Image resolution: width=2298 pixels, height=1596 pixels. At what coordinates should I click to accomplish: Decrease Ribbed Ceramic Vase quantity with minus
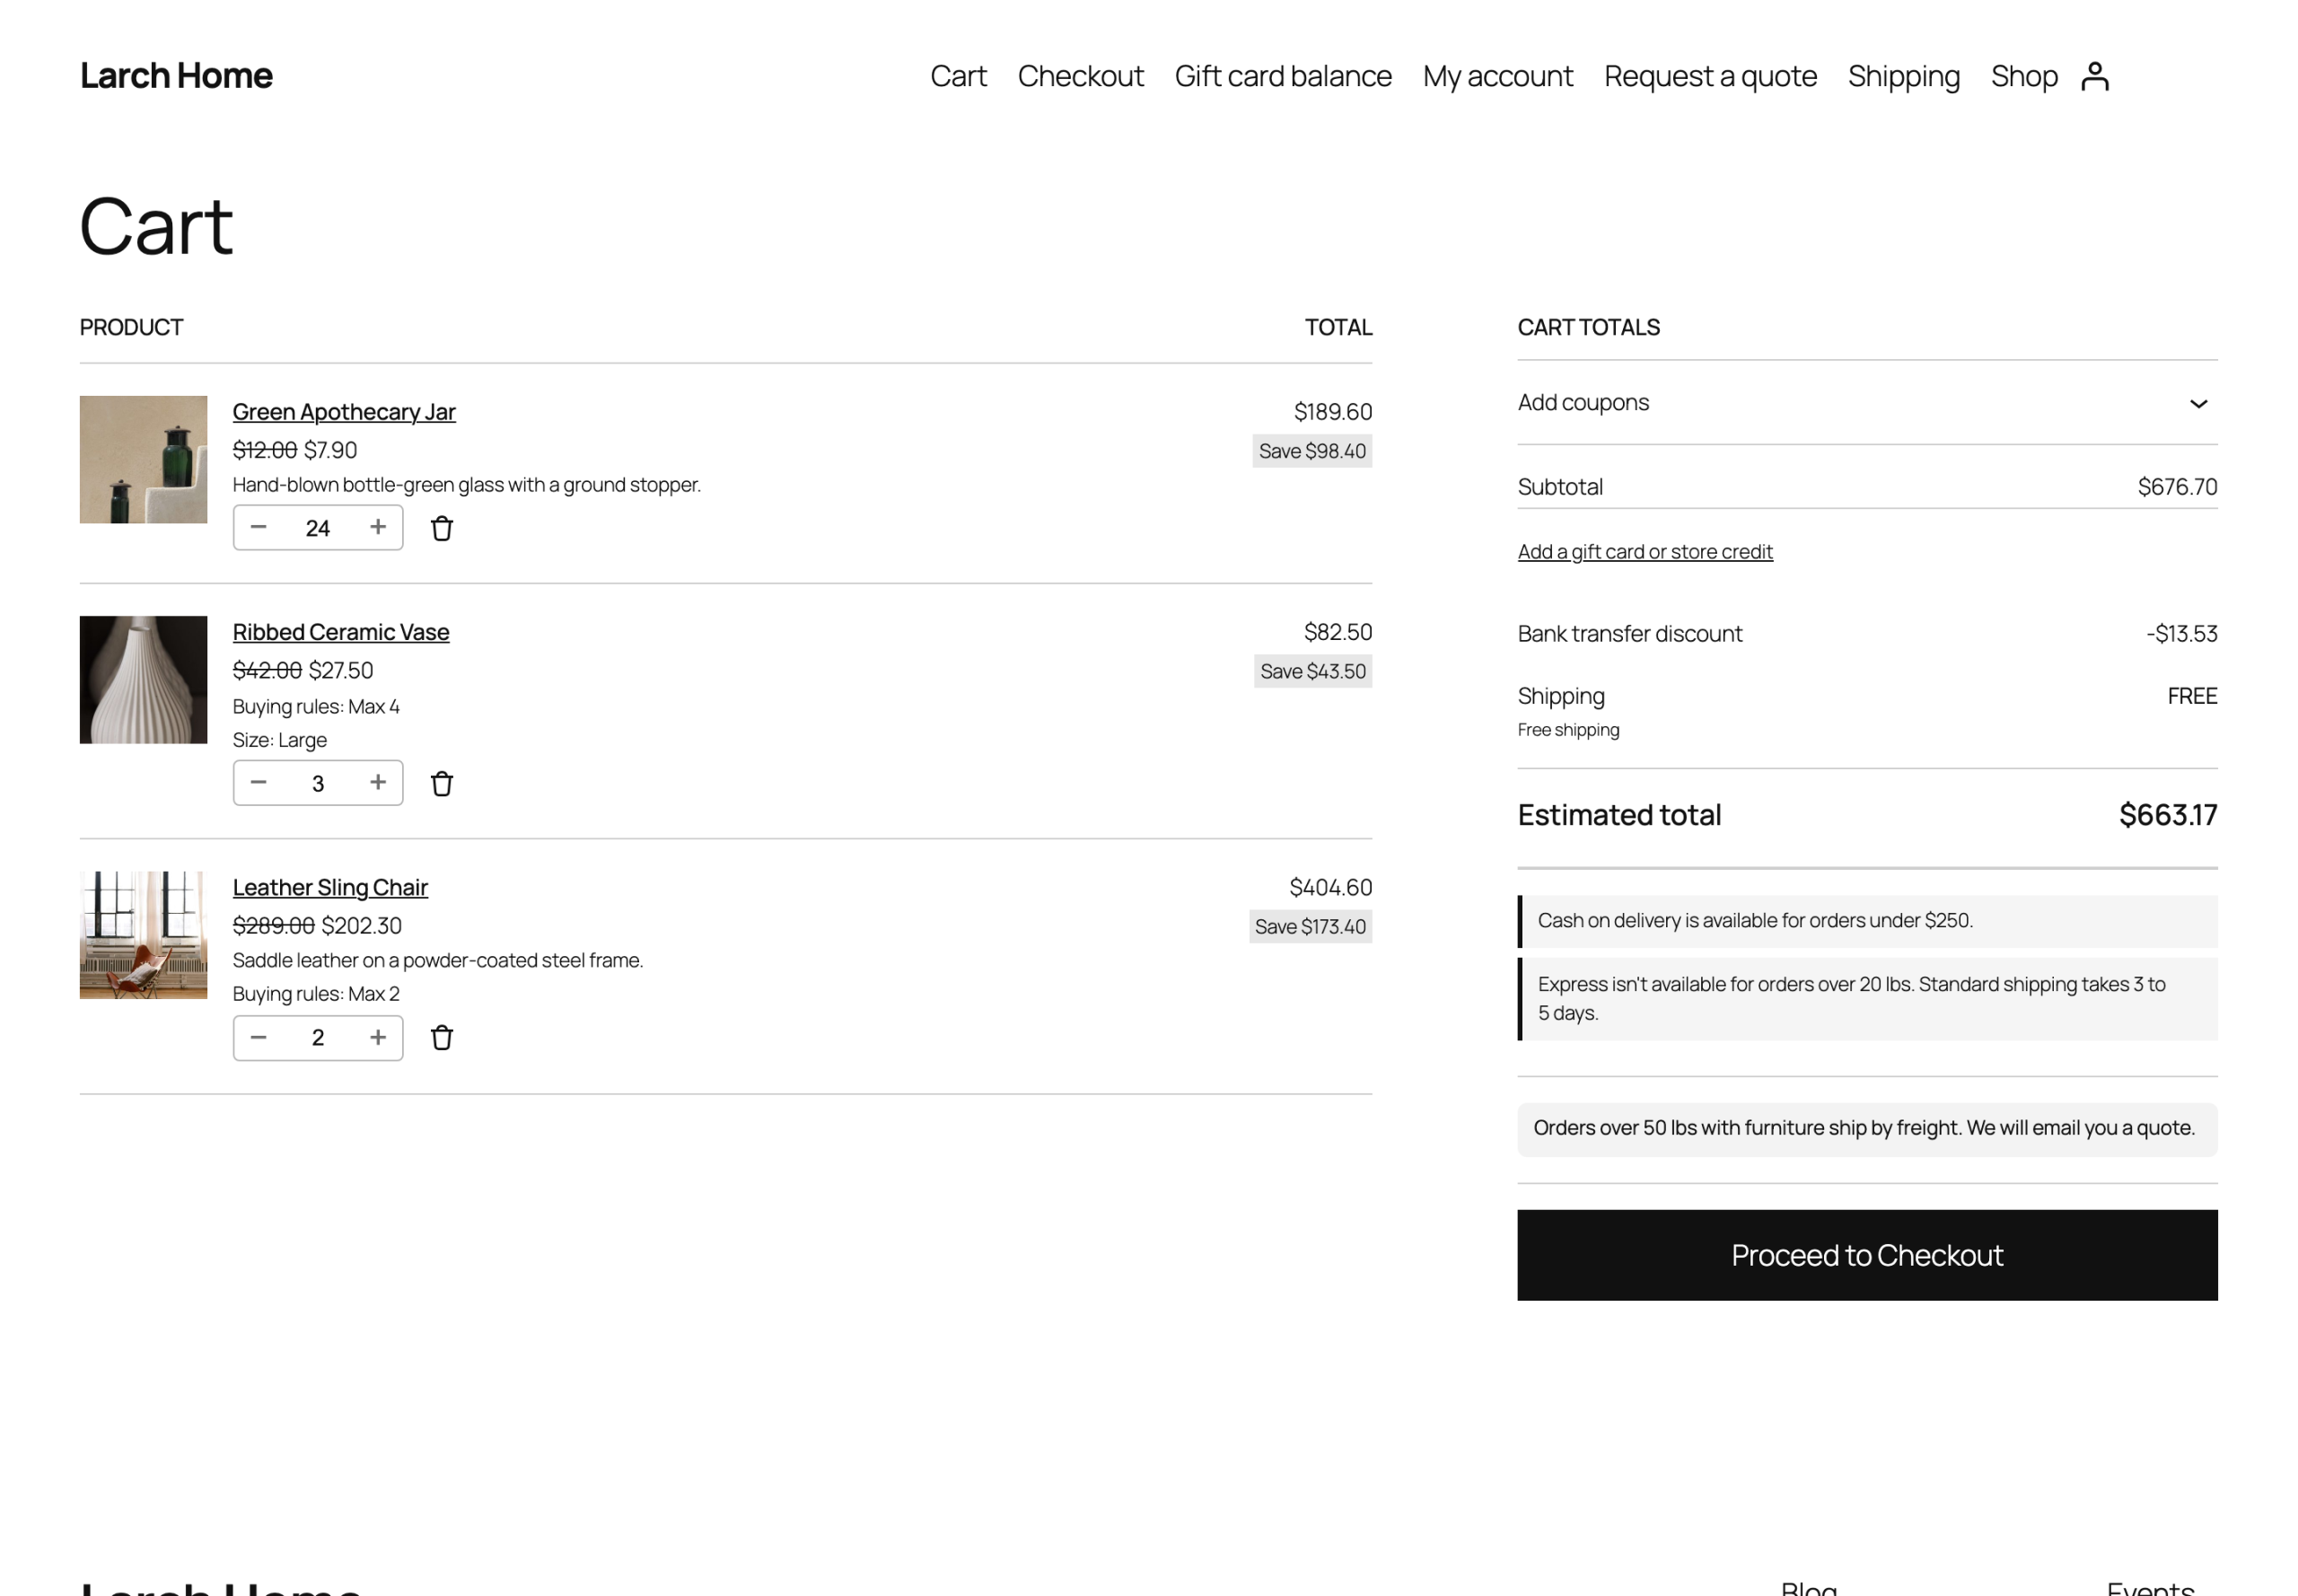click(x=258, y=782)
